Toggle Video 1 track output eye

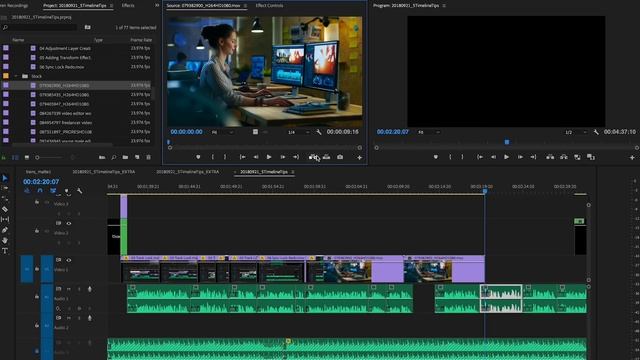[x=69, y=260]
